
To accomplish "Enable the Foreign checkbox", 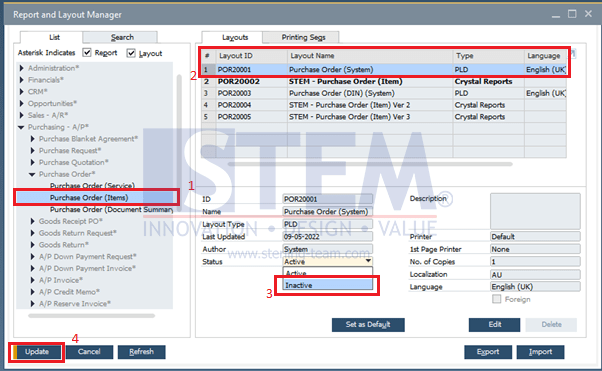I will [496, 299].
